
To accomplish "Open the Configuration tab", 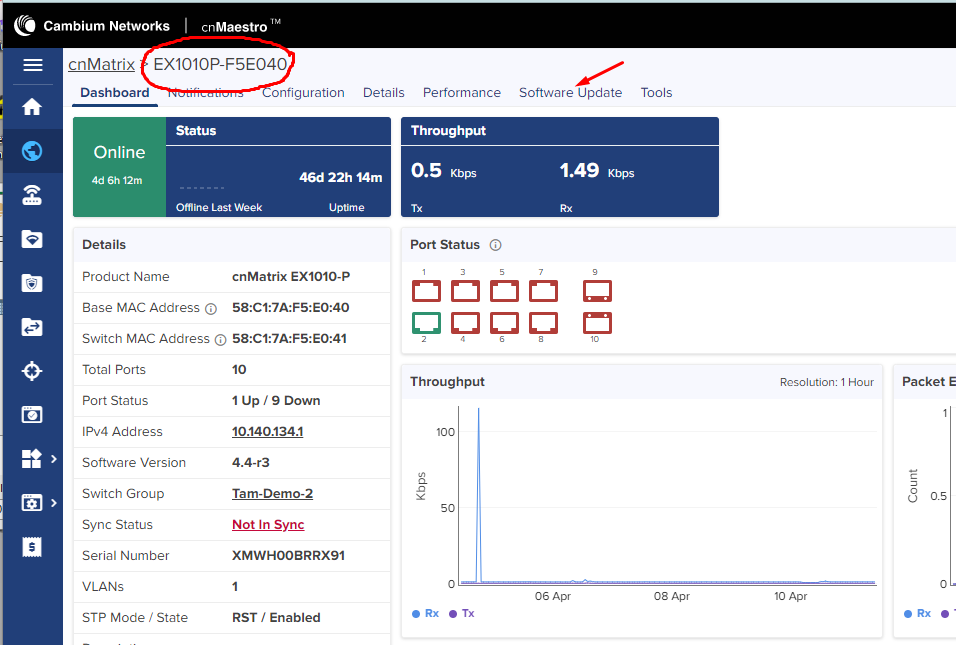I will (303, 93).
